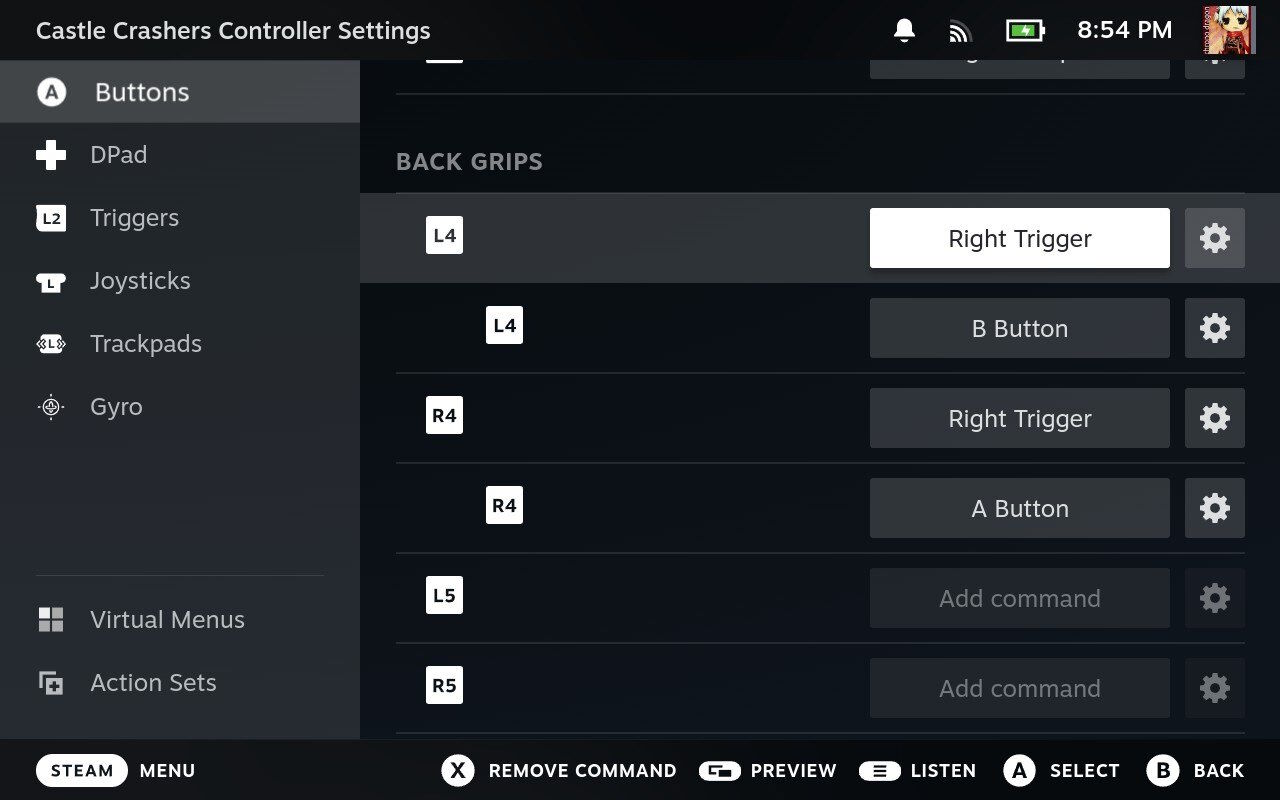Open Virtual Menus page
Image resolution: width=1280 pixels, height=800 pixels.
pyautogui.click(x=167, y=620)
